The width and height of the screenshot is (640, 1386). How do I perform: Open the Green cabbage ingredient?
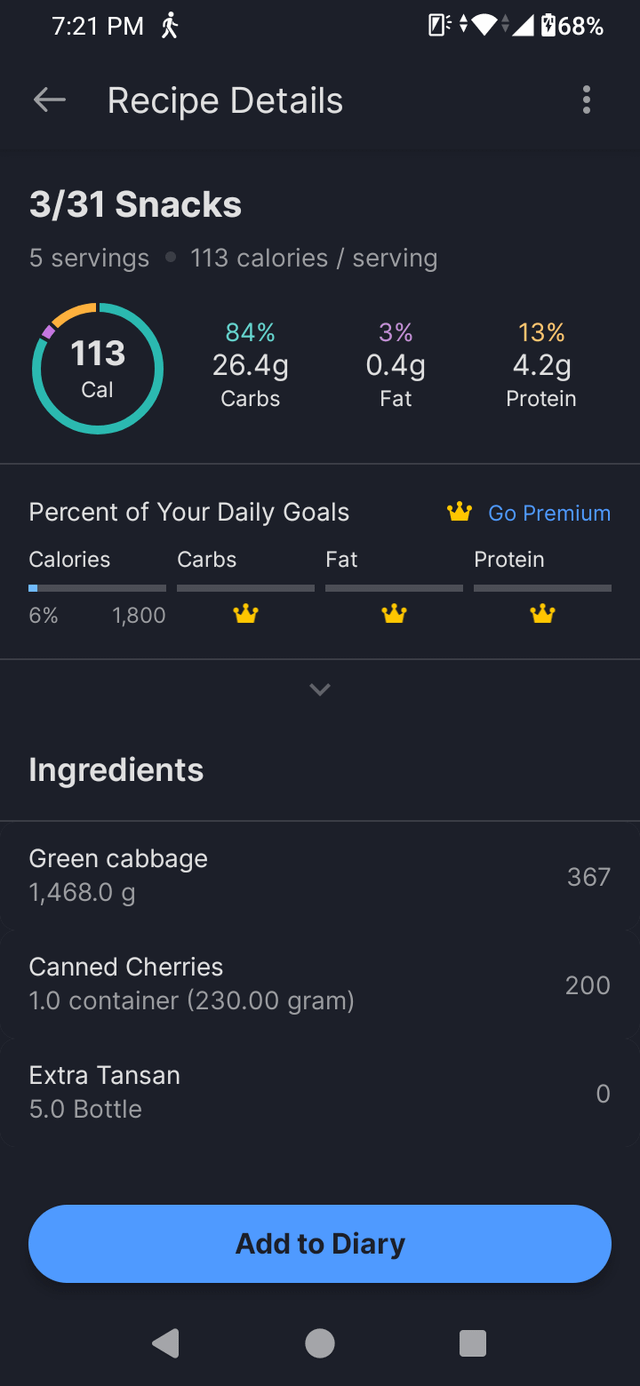pyautogui.click(x=320, y=875)
